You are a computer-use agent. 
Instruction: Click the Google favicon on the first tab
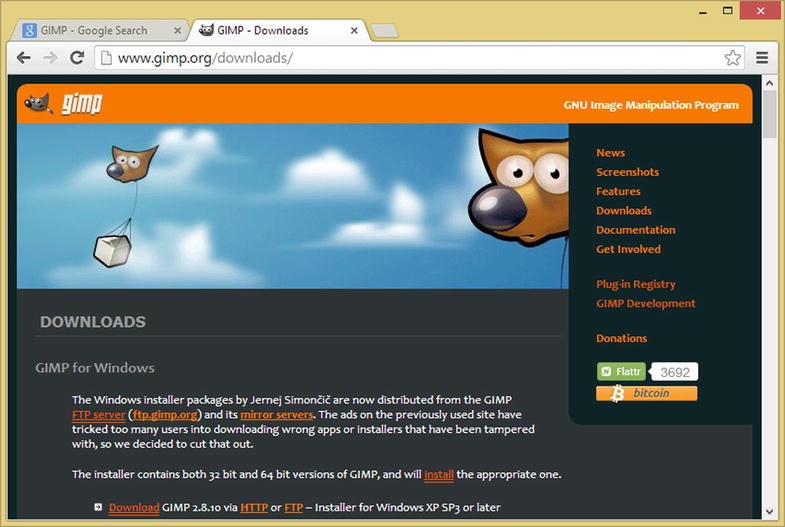click(30, 31)
